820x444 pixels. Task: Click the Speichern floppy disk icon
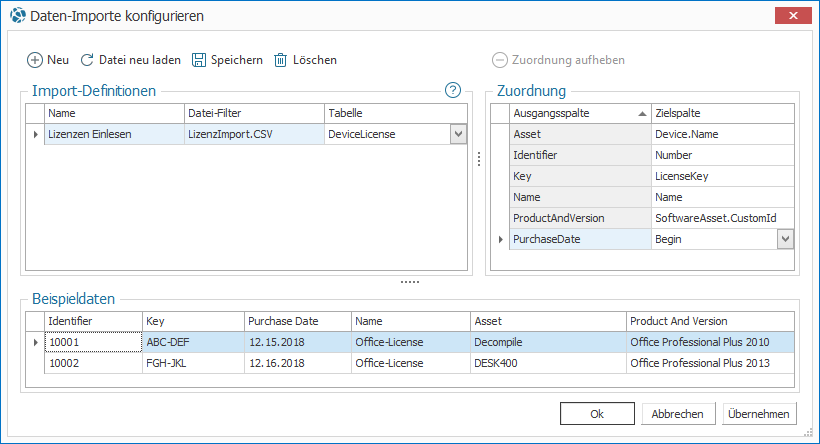click(198, 60)
